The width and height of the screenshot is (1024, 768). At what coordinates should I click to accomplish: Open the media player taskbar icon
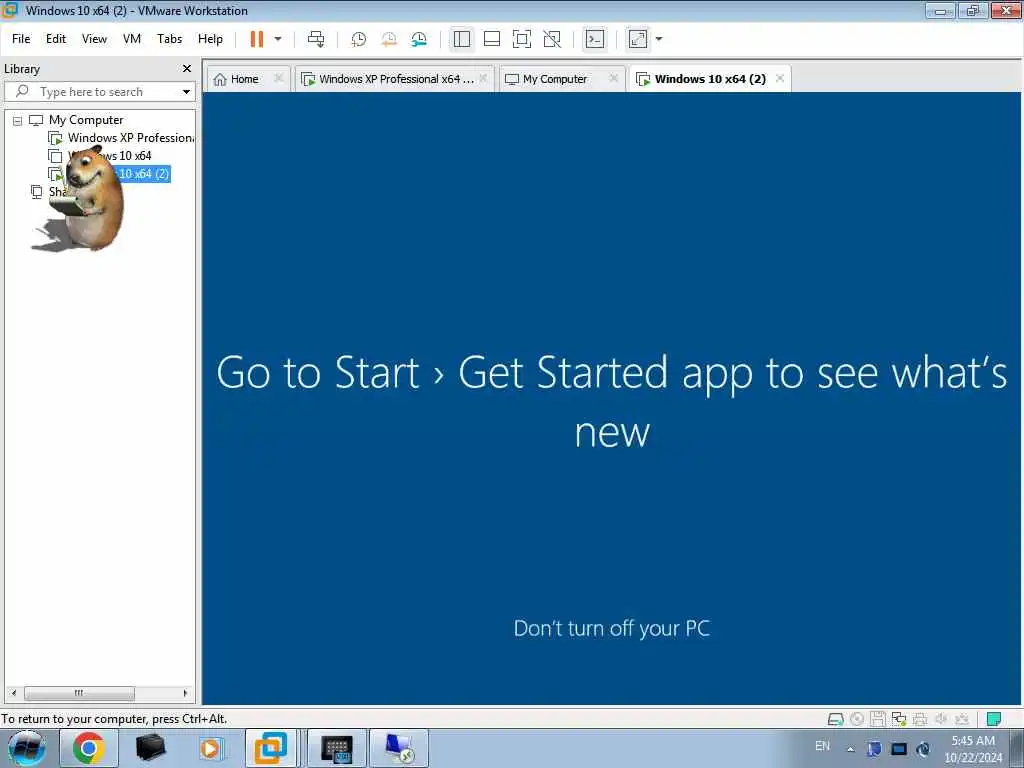[x=210, y=748]
